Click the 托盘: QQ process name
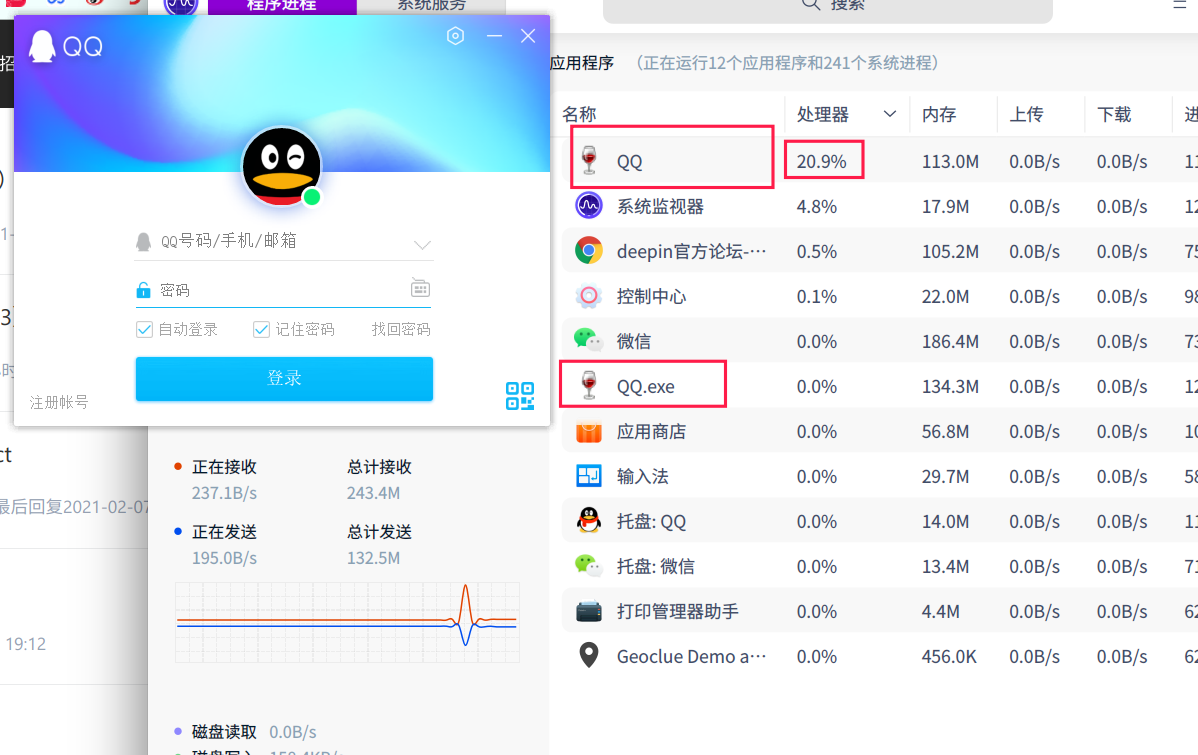The width and height of the screenshot is (1198, 755). click(x=652, y=522)
